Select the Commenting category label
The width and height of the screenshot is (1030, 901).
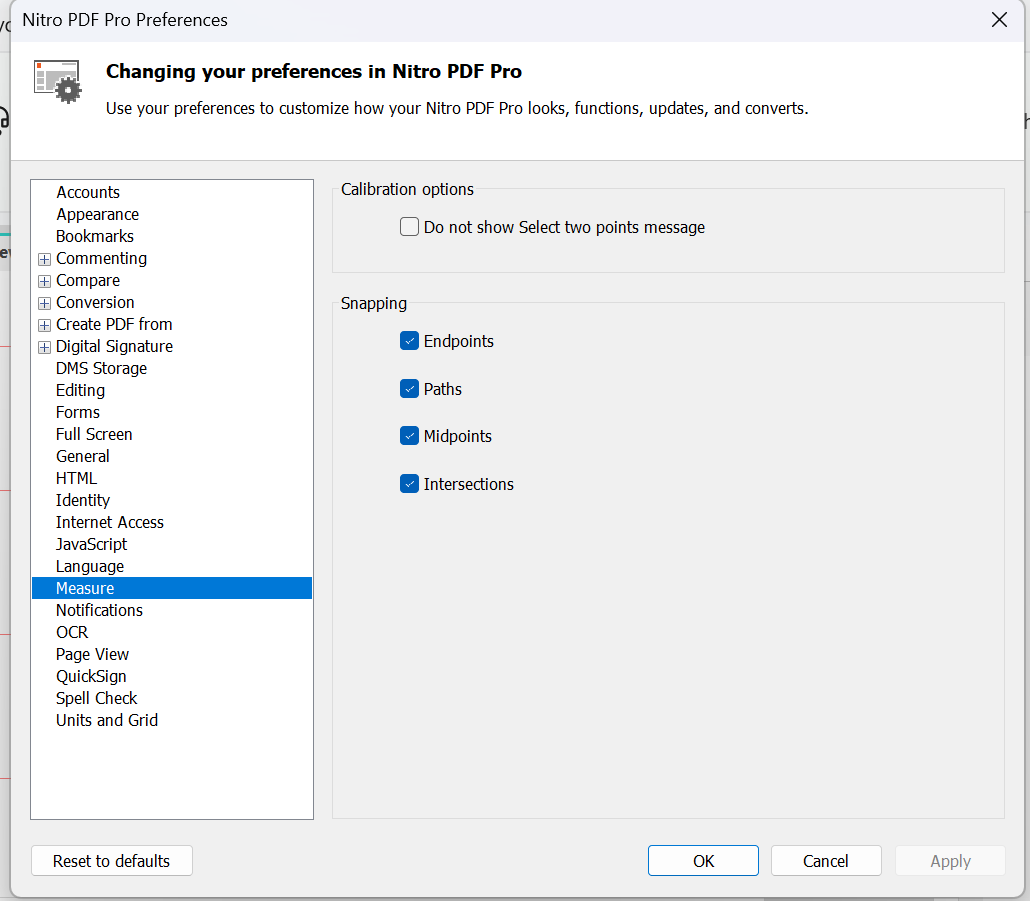(x=101, y=259)
